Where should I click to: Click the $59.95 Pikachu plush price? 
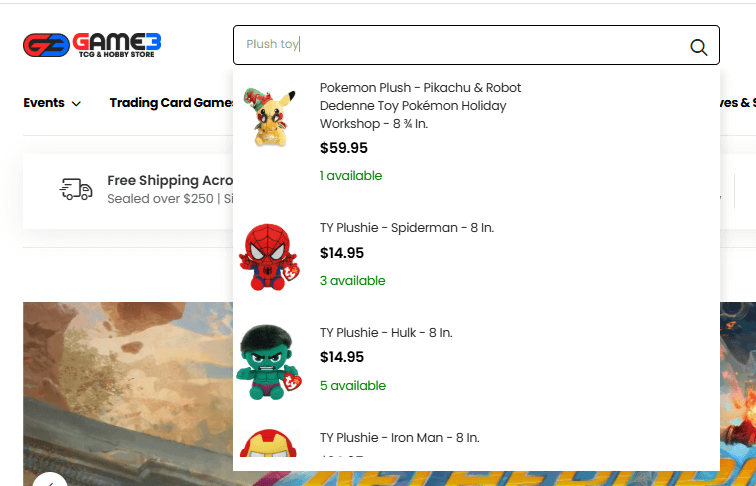pyautogui.click(x=344, y=148)
